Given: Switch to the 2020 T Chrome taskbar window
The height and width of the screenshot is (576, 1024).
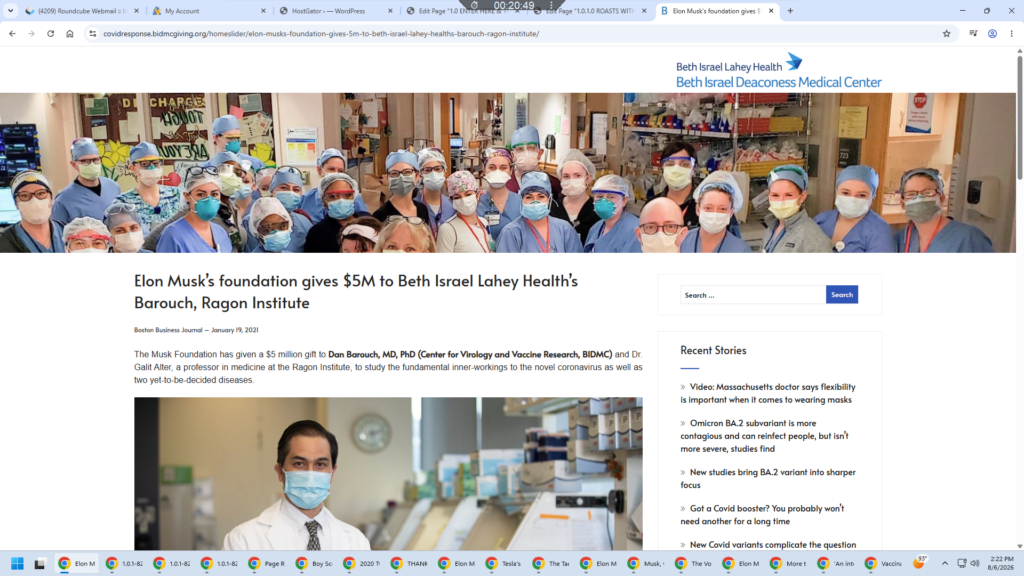Looking at the screenshot, I should coord(362,564).
